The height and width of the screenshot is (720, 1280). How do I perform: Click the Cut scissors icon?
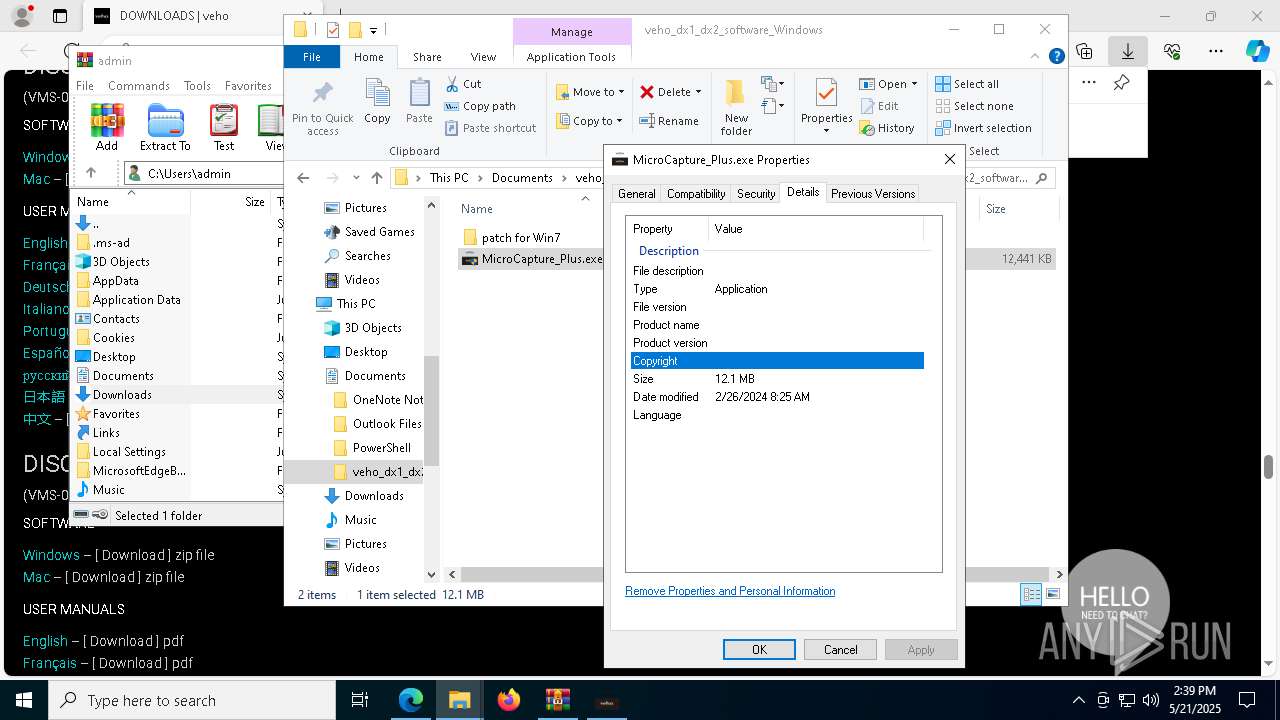(x=452, y=84)
